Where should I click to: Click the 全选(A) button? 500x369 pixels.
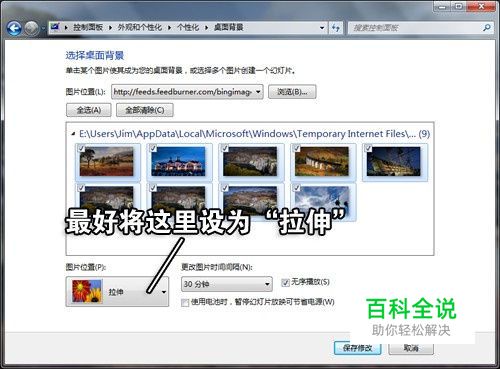pyautogui.click(x=89, y=110)
